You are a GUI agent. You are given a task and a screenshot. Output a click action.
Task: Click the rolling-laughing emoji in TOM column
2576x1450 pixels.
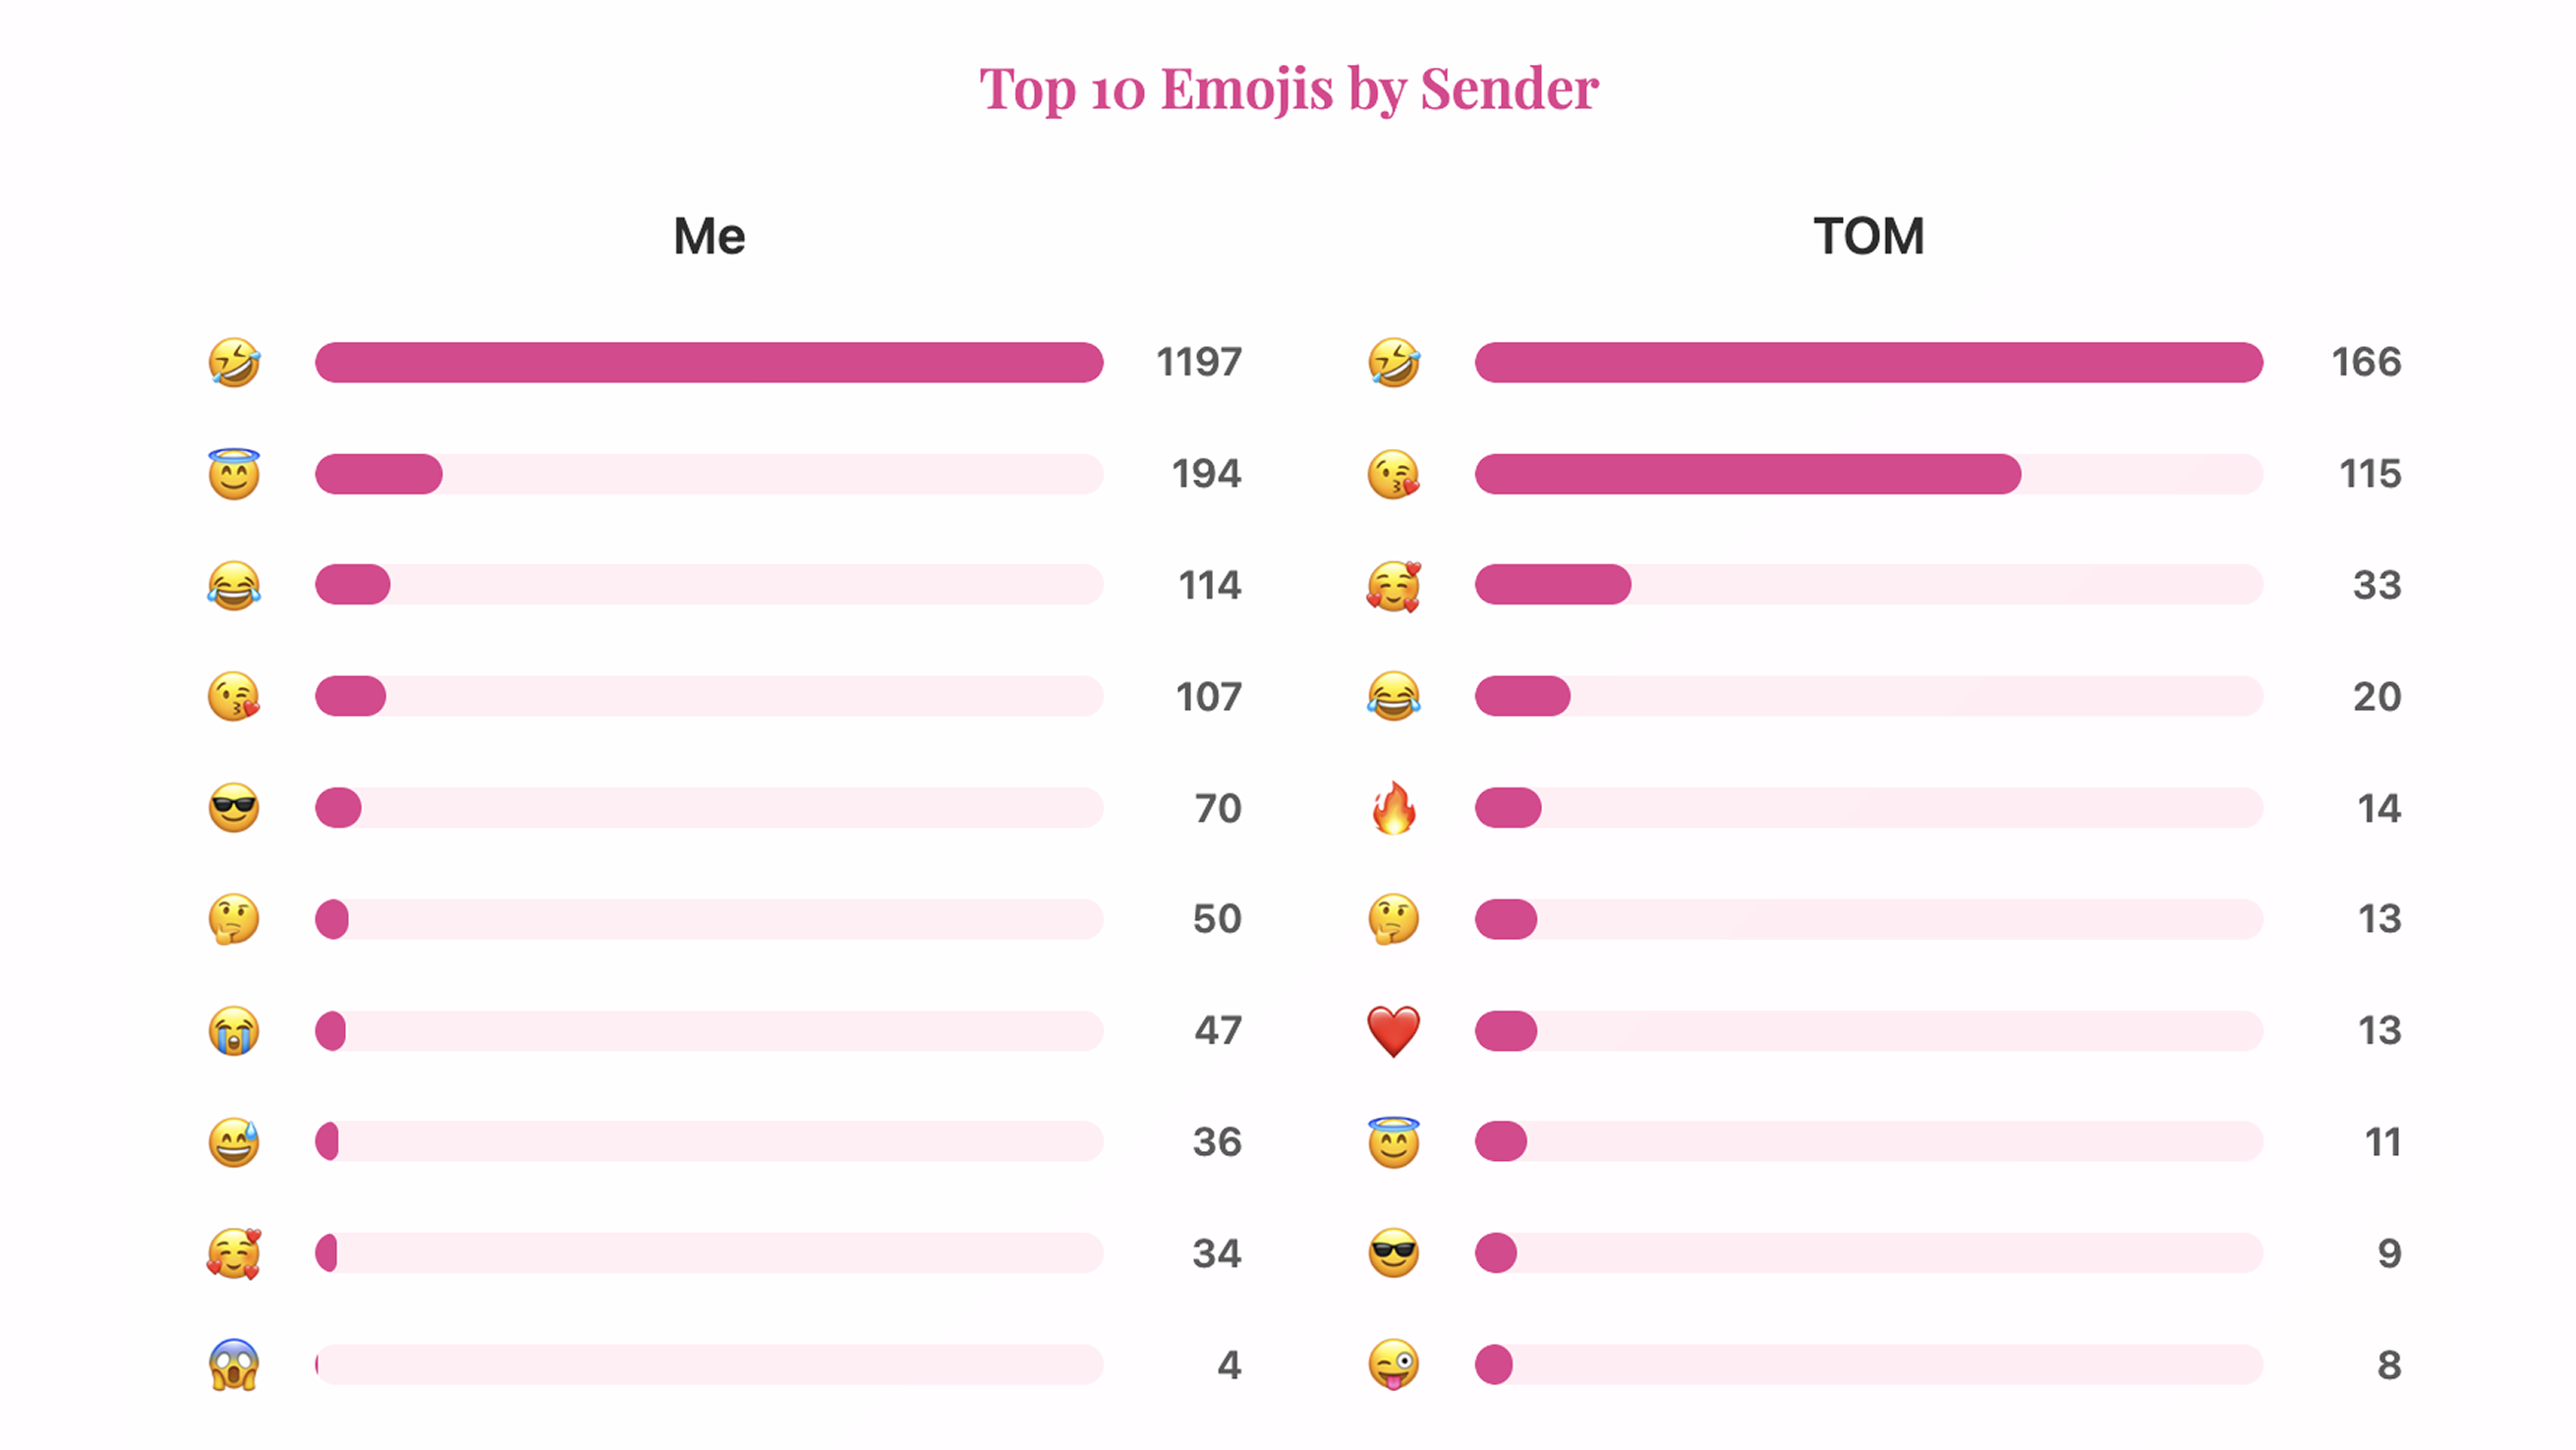point(1393,362)
